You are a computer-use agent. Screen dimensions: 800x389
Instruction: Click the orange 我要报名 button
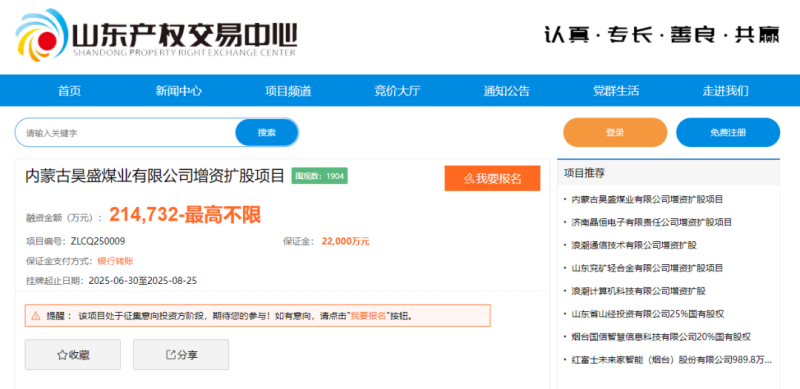(492, 178)
